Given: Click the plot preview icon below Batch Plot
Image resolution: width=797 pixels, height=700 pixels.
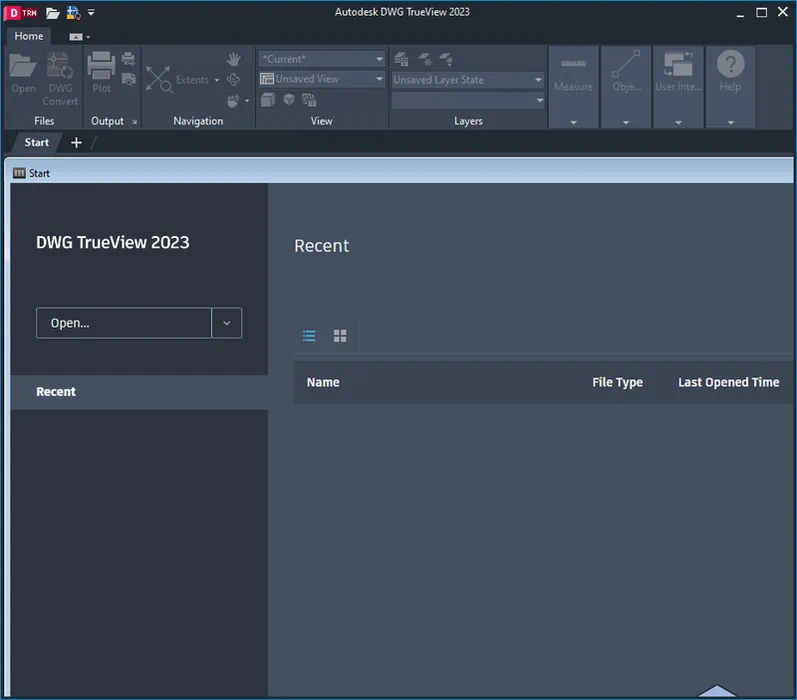Looking at the screenshot, I should click(x=129, y=79).
